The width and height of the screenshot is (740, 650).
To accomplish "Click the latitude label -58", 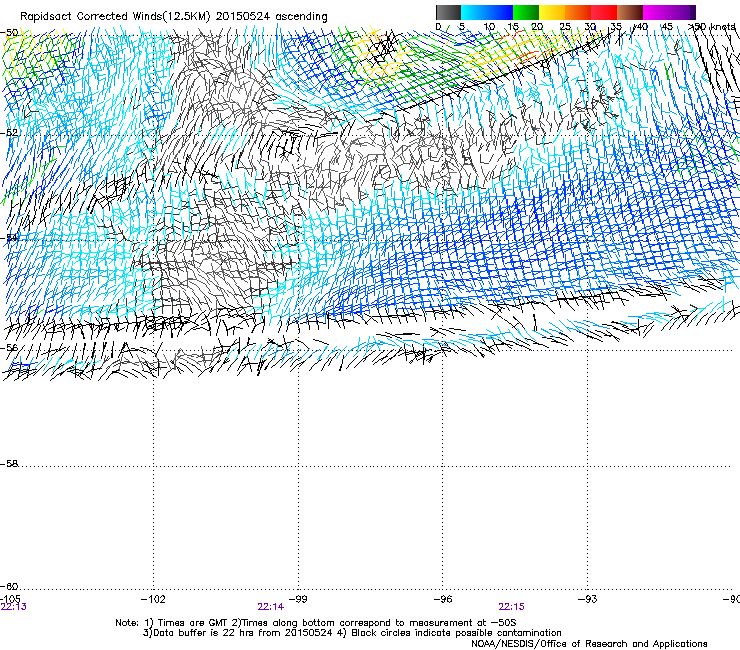I will click(x=9, y=464).
